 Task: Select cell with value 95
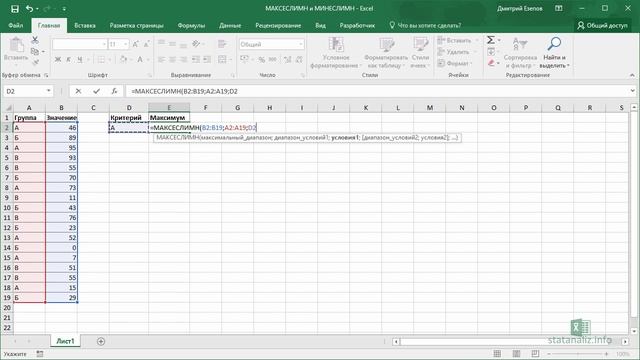coord(61,148)
